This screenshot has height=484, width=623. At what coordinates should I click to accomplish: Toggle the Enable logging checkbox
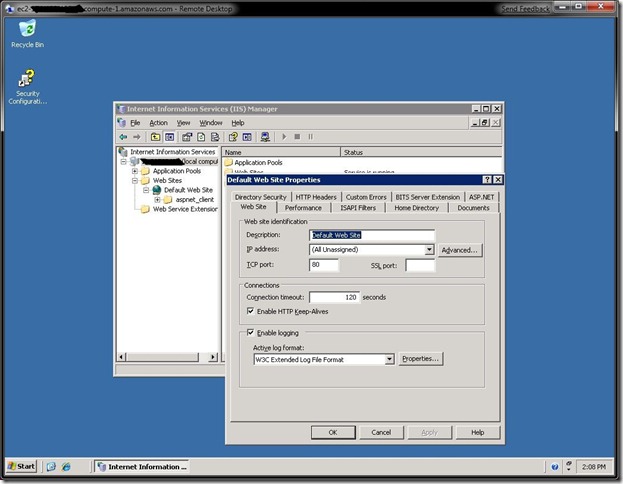(x=250, y=333)
